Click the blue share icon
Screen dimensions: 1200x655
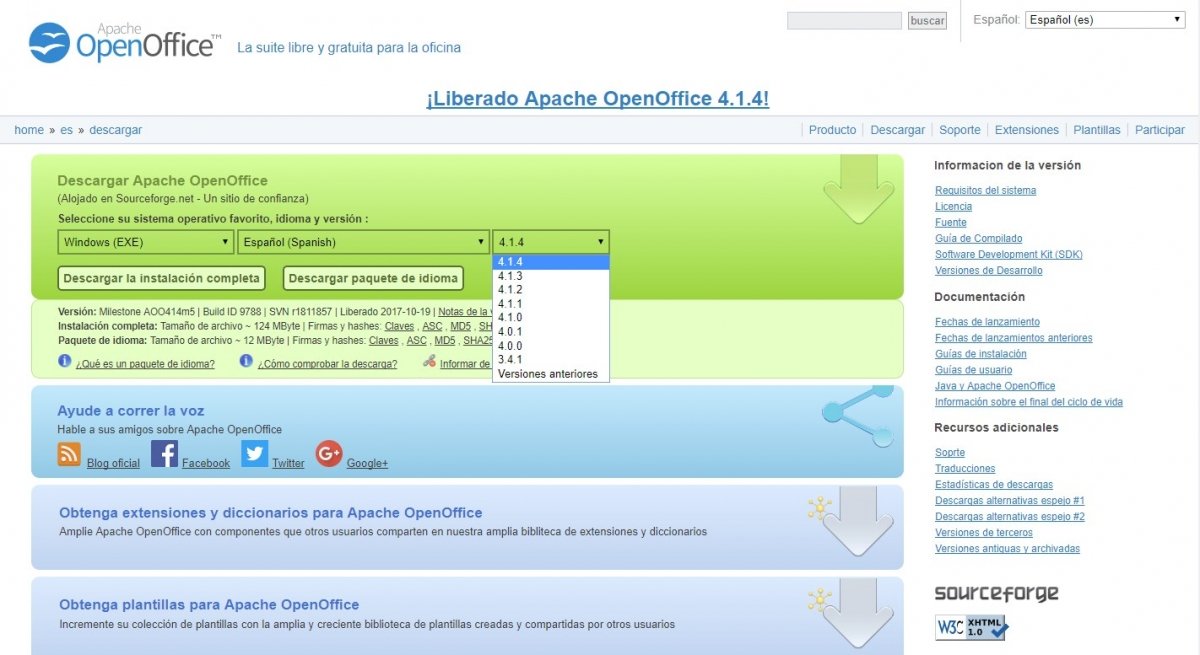click(x=857, y=416)
